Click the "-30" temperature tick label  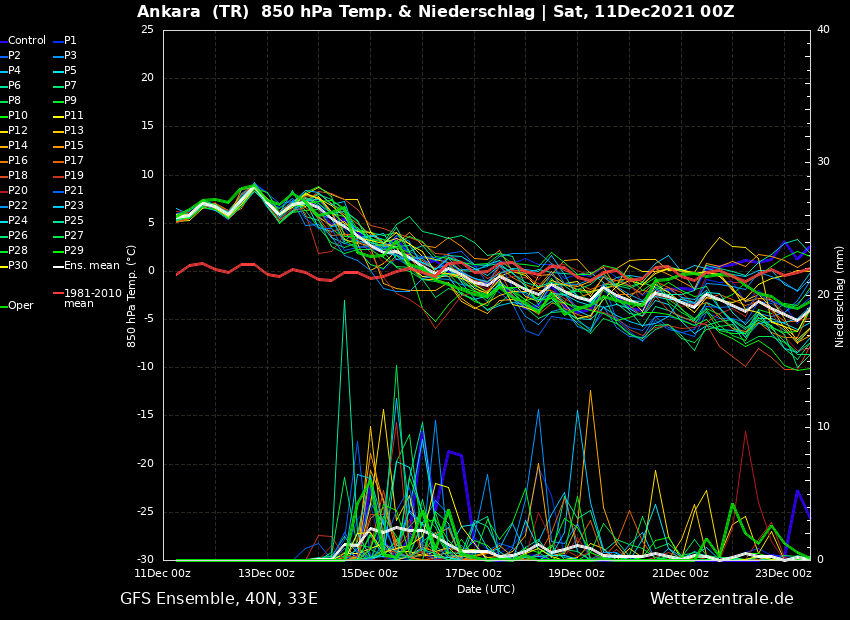[145, 560]
